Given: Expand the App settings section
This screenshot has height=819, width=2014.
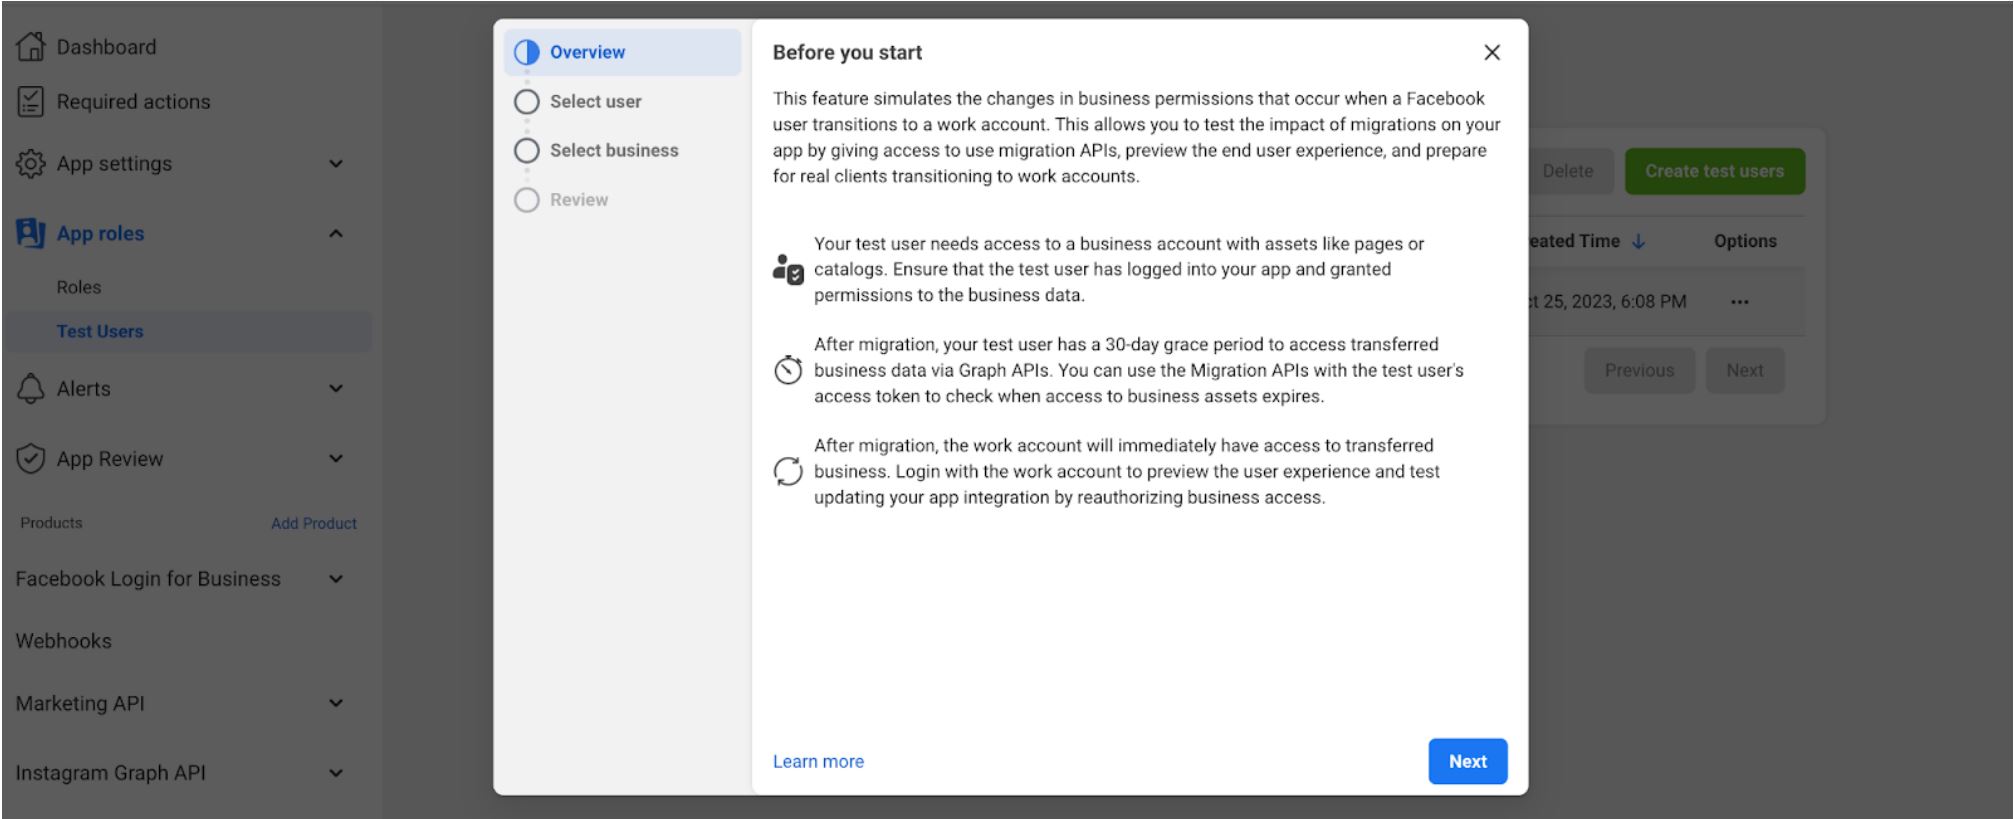Looking at the screenshot, I should (x=336, y=163).
